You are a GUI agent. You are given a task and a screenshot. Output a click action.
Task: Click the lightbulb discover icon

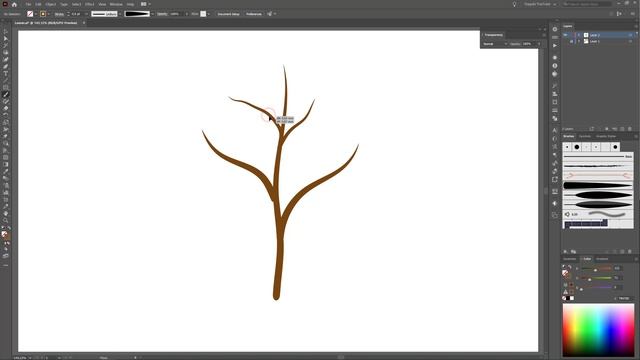click(514, 4)
